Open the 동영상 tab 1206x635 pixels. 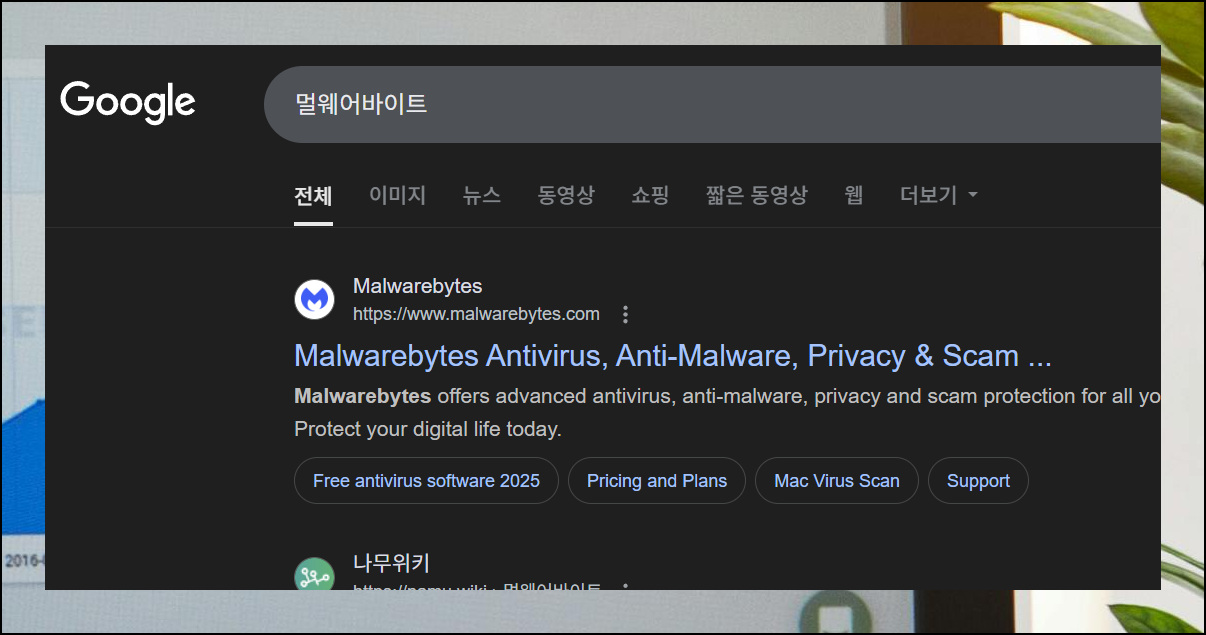(x=566, y=195)
